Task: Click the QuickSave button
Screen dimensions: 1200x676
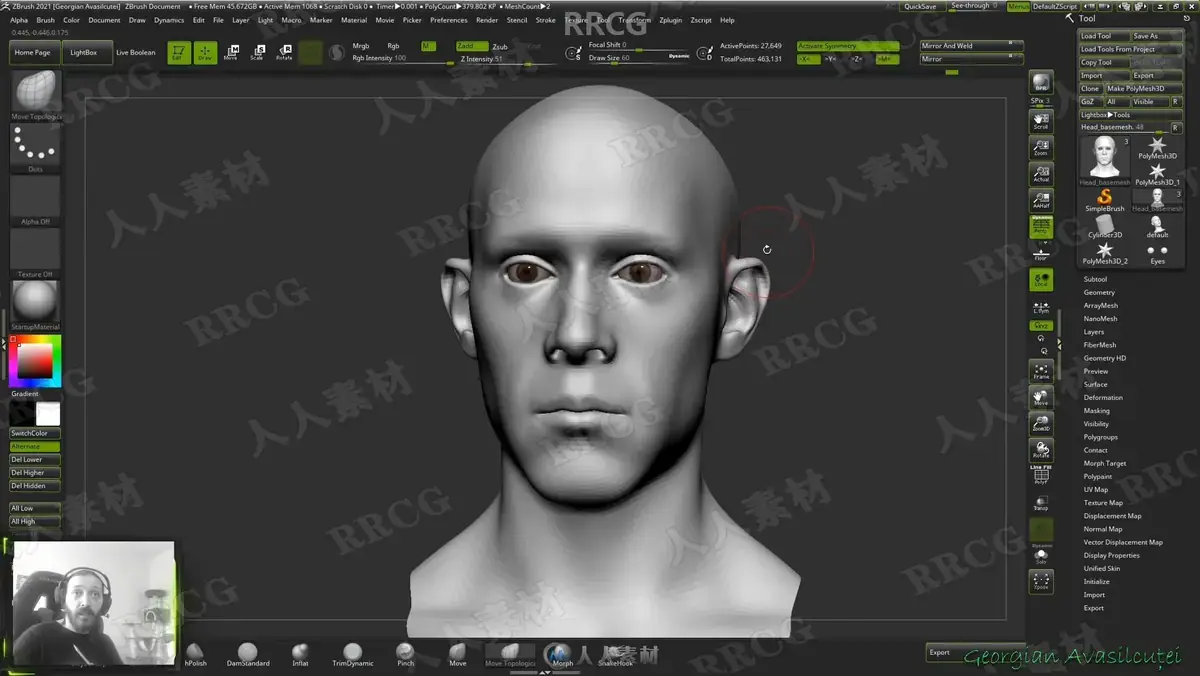Action: click(x=920, y=6)
